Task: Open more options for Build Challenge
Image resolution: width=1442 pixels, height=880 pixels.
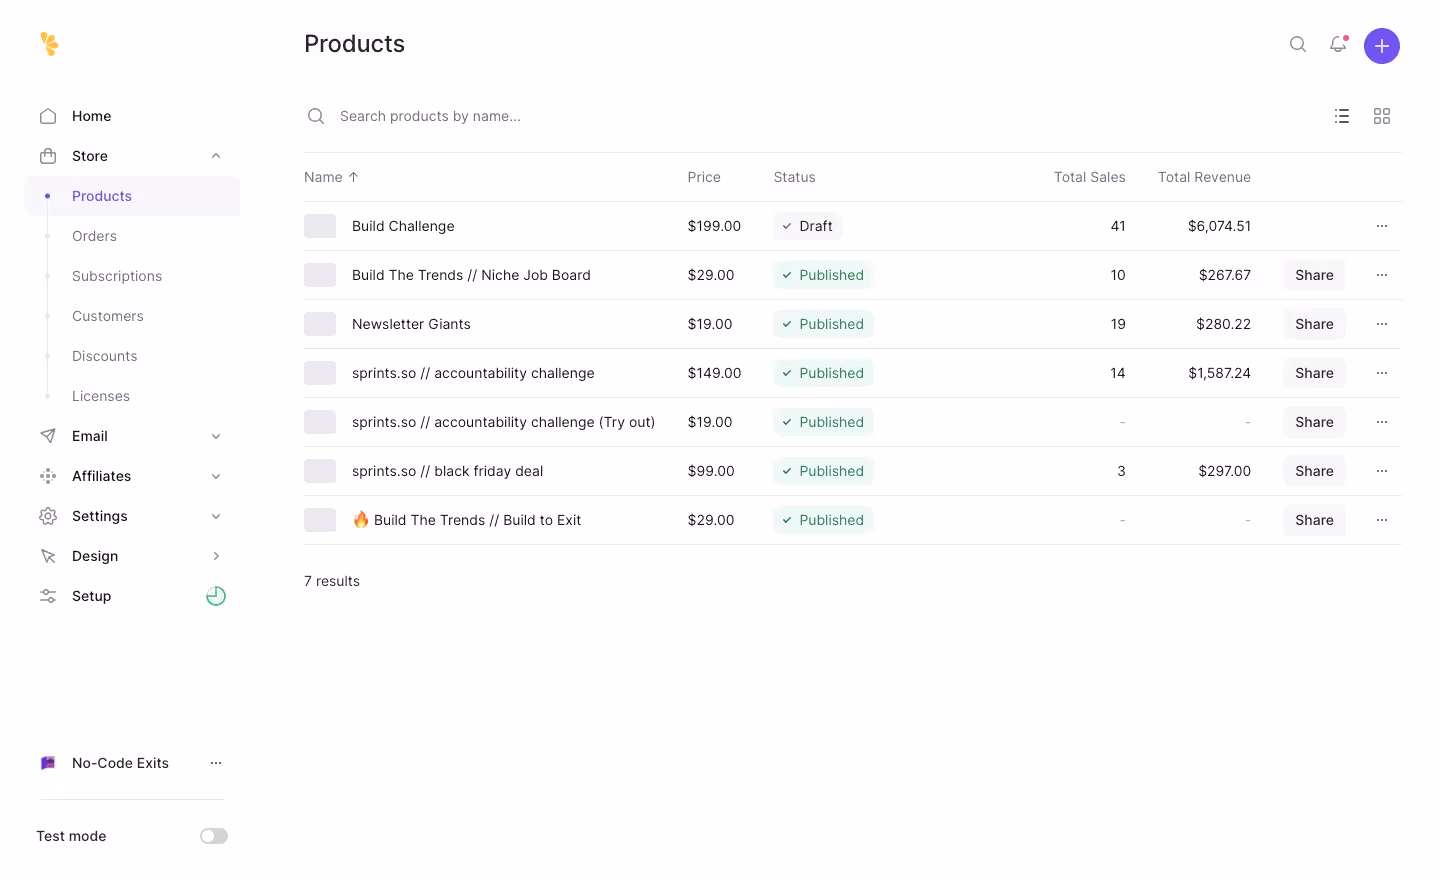Action: (x=1382, y=226)
